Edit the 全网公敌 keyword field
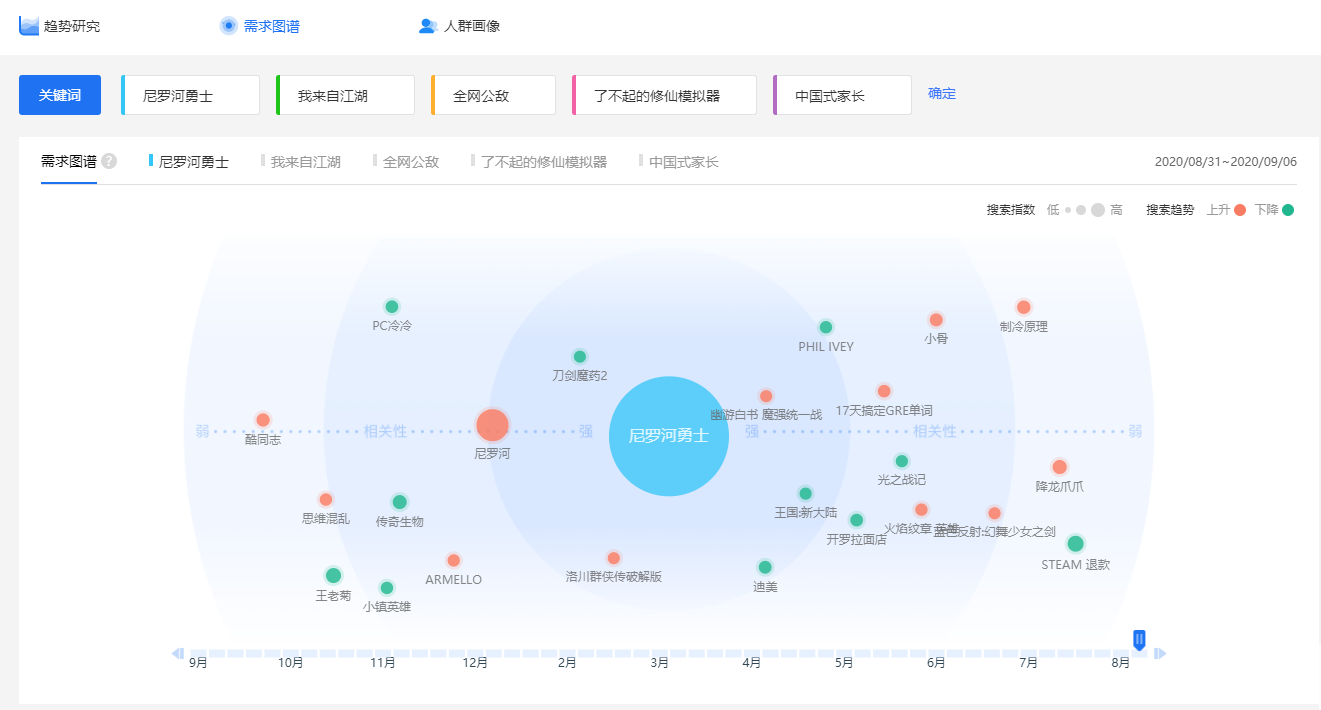 493,95
